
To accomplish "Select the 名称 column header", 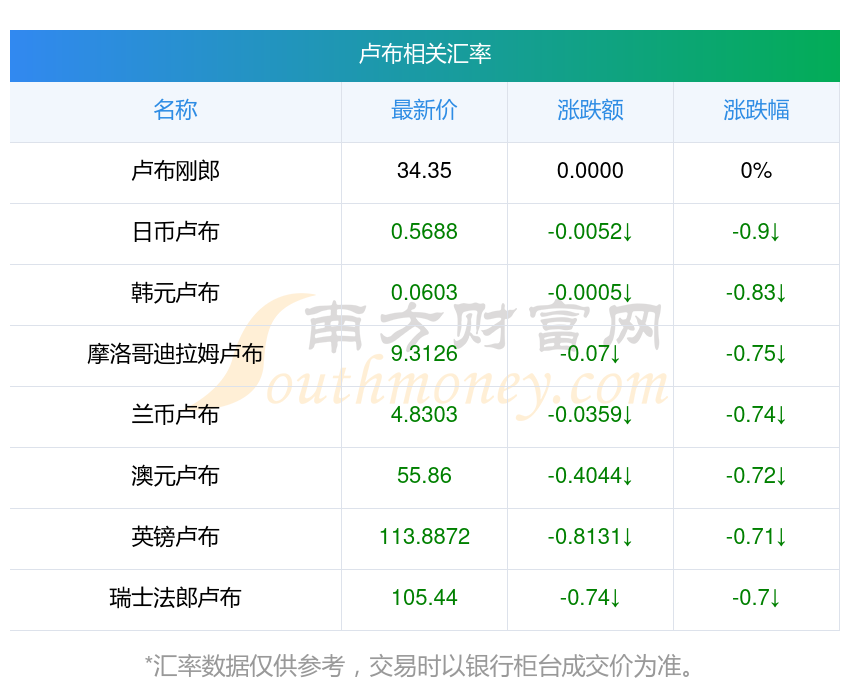I will [175, 110].
